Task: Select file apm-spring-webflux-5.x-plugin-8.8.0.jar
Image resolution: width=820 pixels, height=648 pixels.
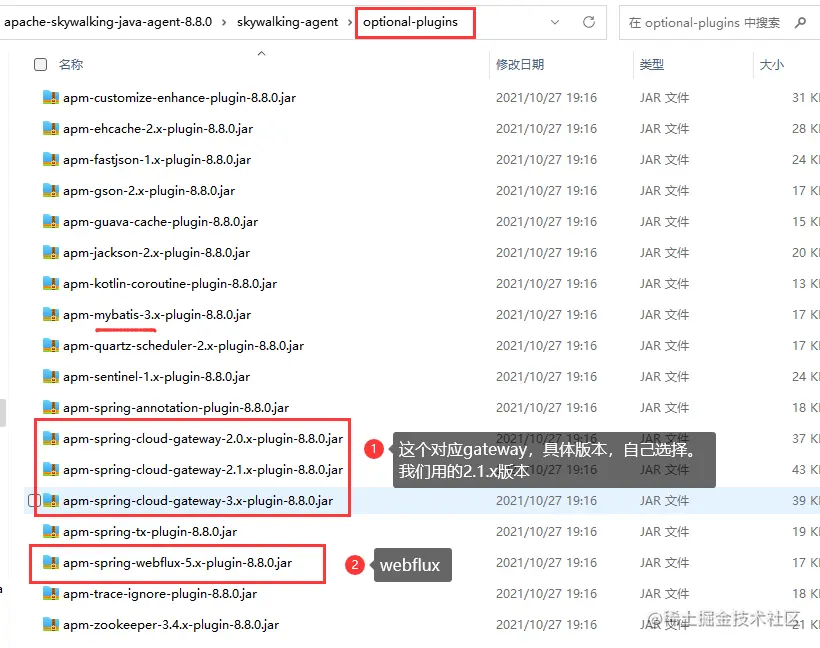Action: pos(177,563)
